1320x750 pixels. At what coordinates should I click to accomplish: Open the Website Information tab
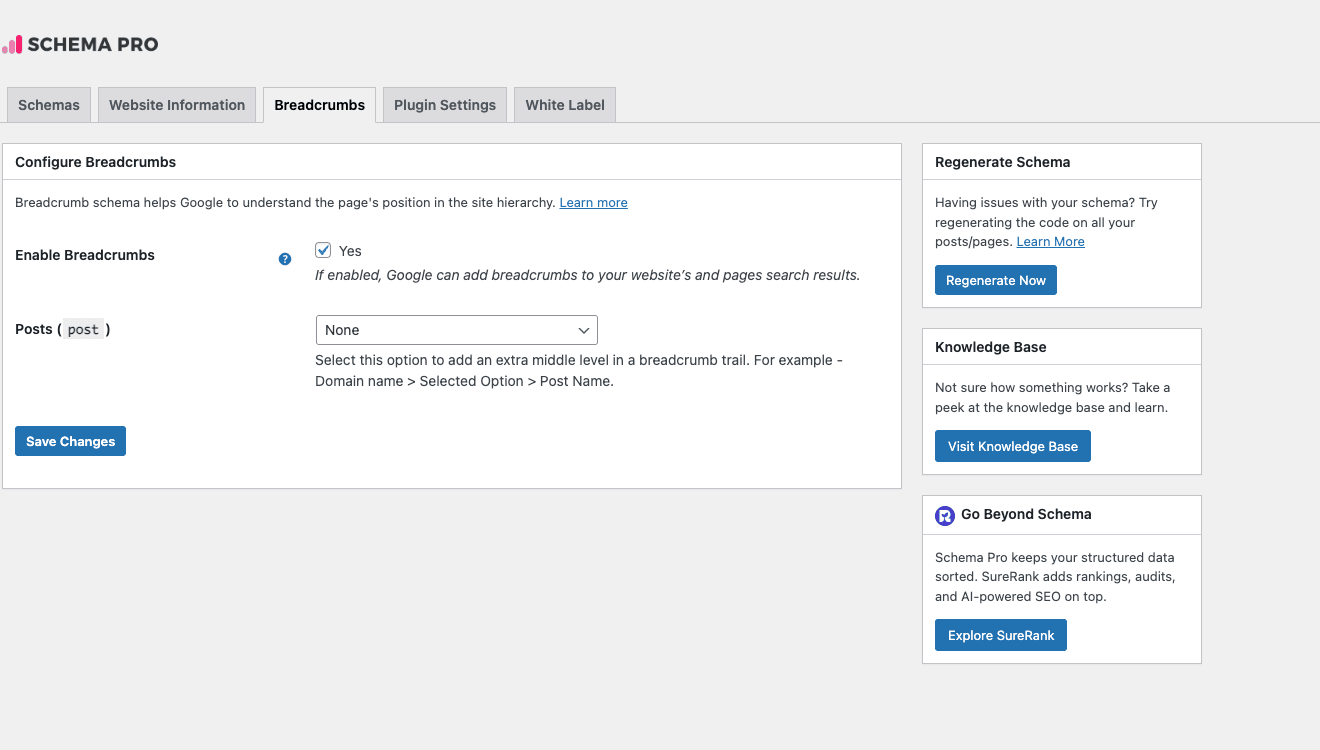(x=177, y=105)
